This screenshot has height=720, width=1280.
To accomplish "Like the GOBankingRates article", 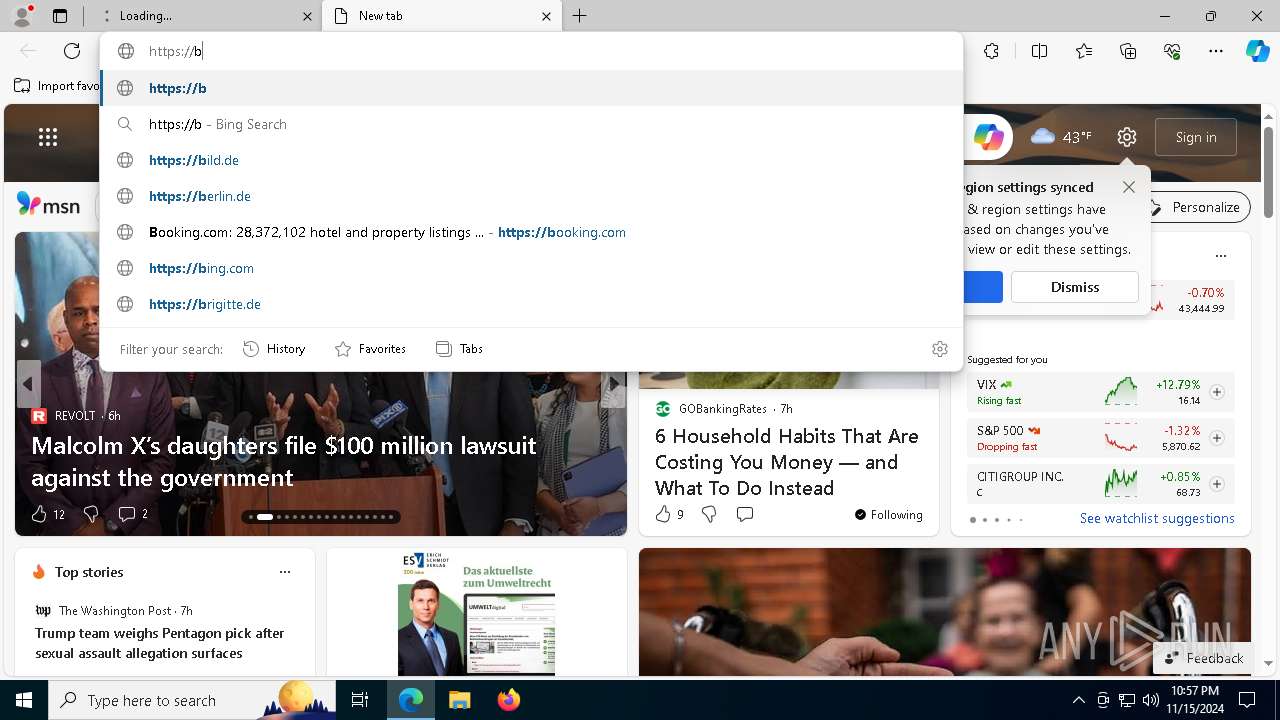I will [x=669, y=514].
